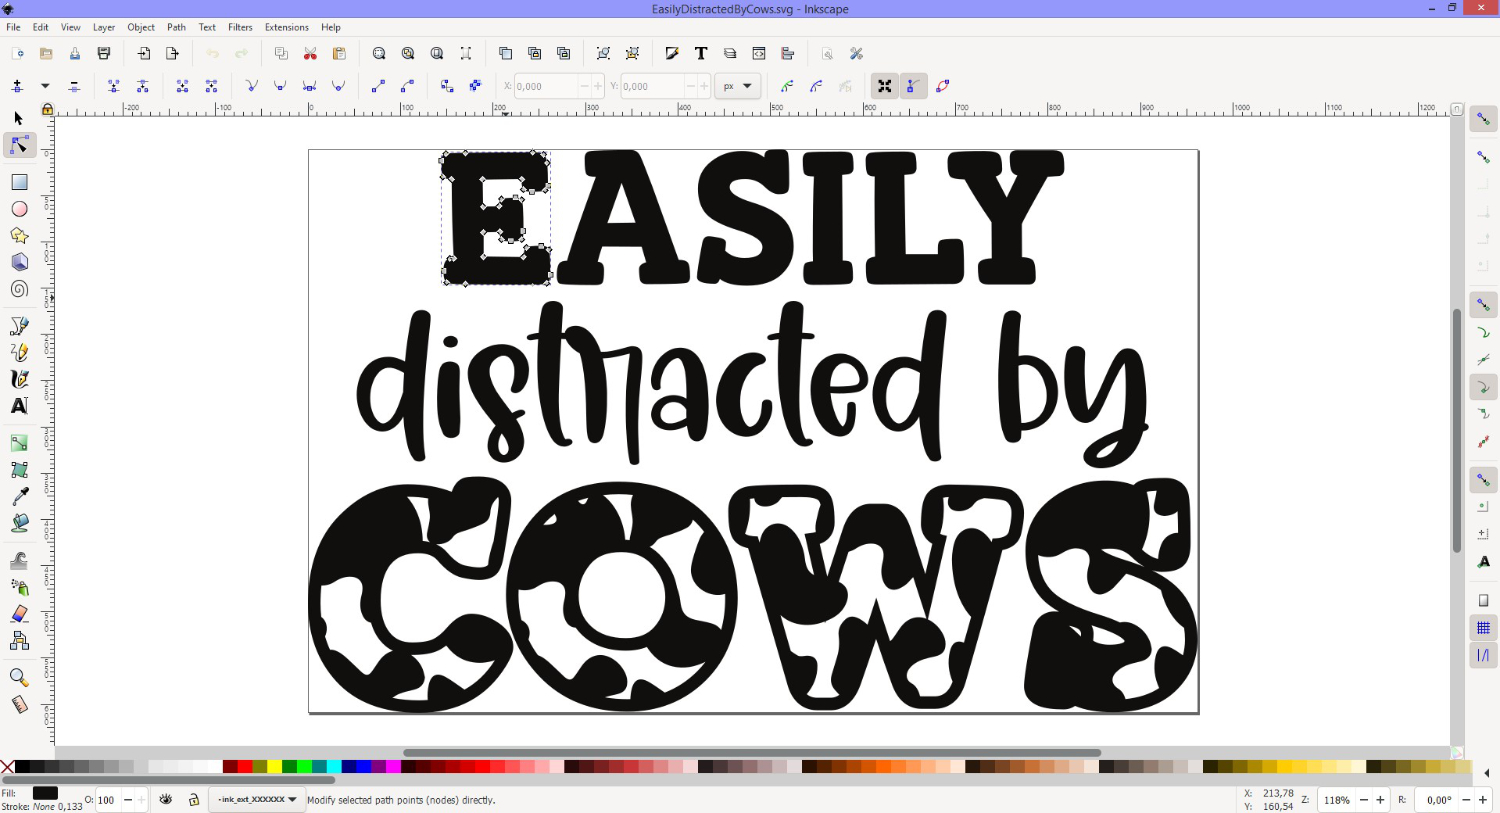The width and height of the screenshot is (1500, 813).
Task: Open Text and Font dialog icon
Action: [x=701, y=54]
